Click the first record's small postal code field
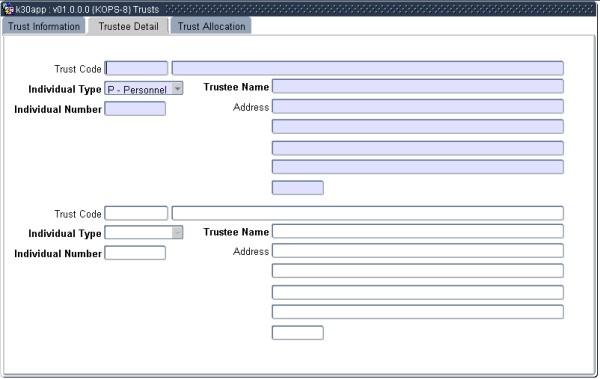The width and height of the screenshot is (600, 379). pyautogui.click(x=298, y=188)
